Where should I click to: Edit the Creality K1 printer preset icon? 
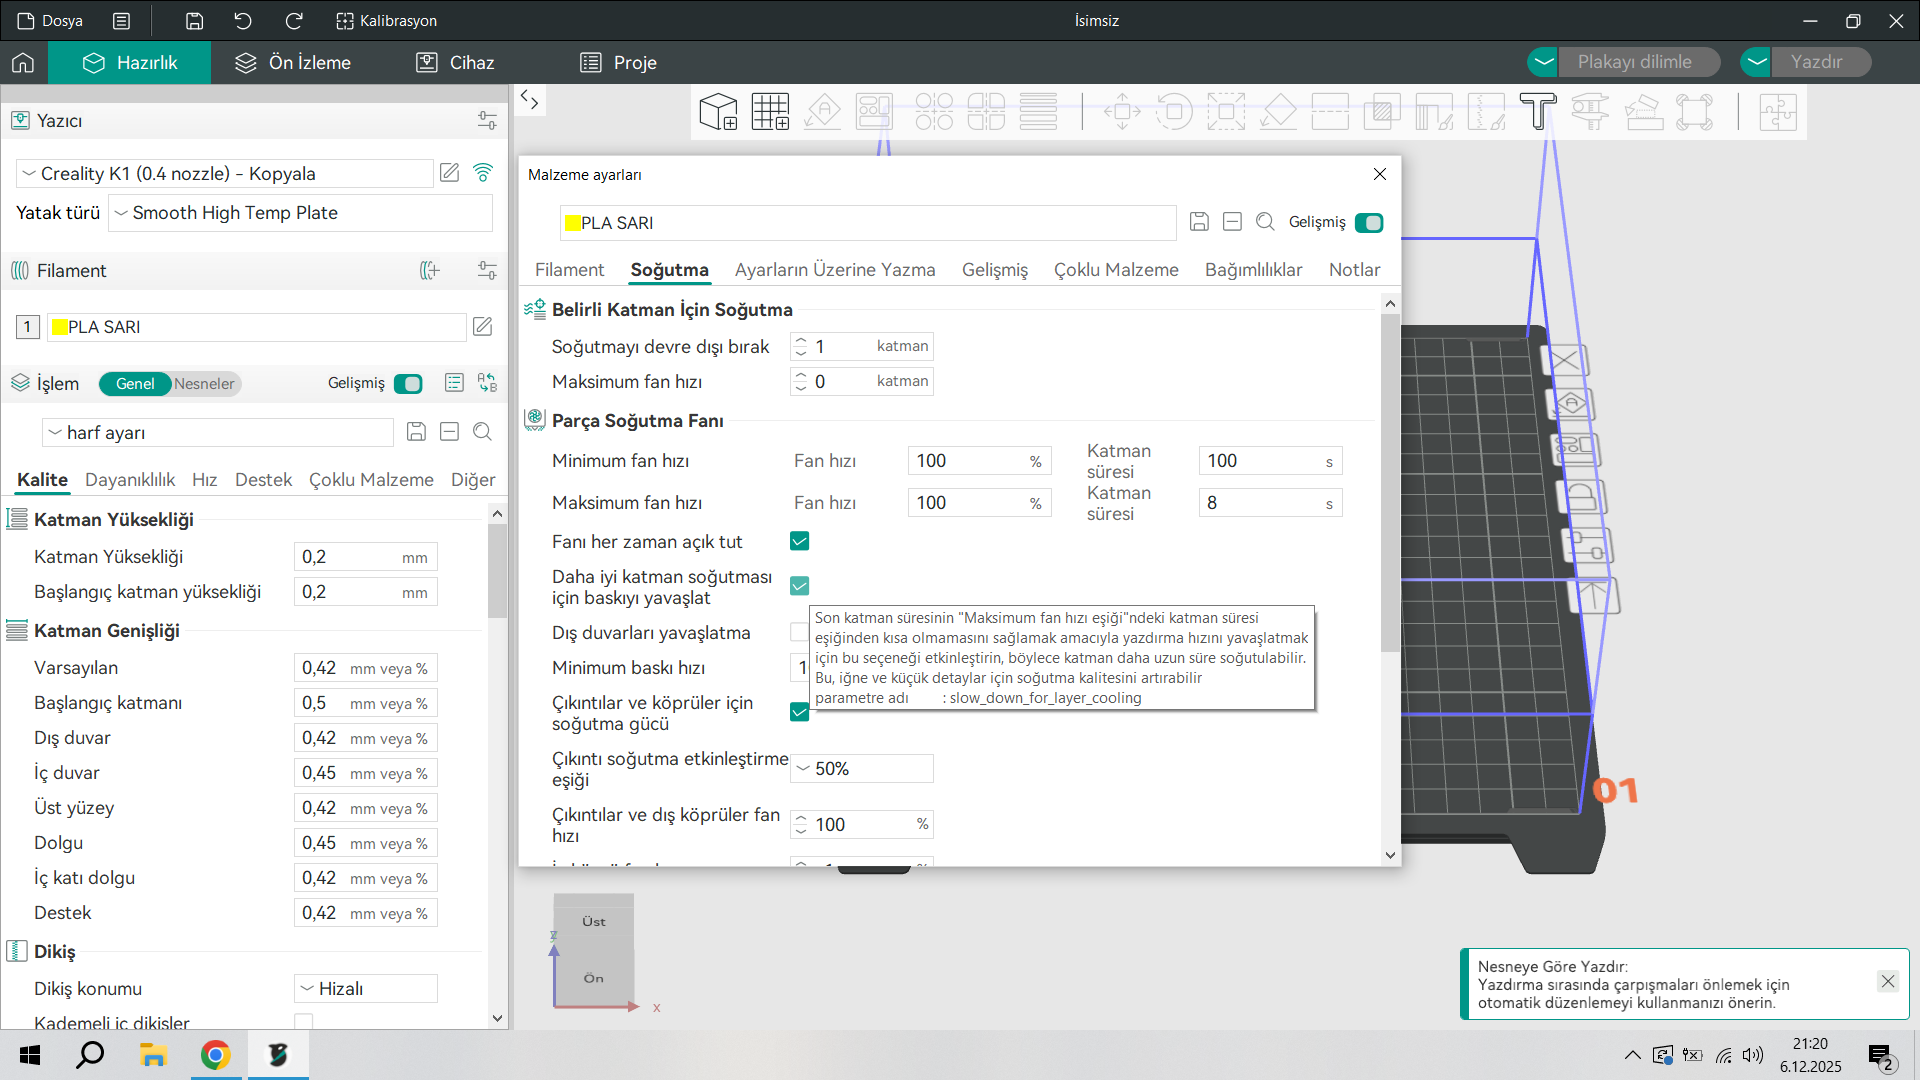tap(450, 173)
